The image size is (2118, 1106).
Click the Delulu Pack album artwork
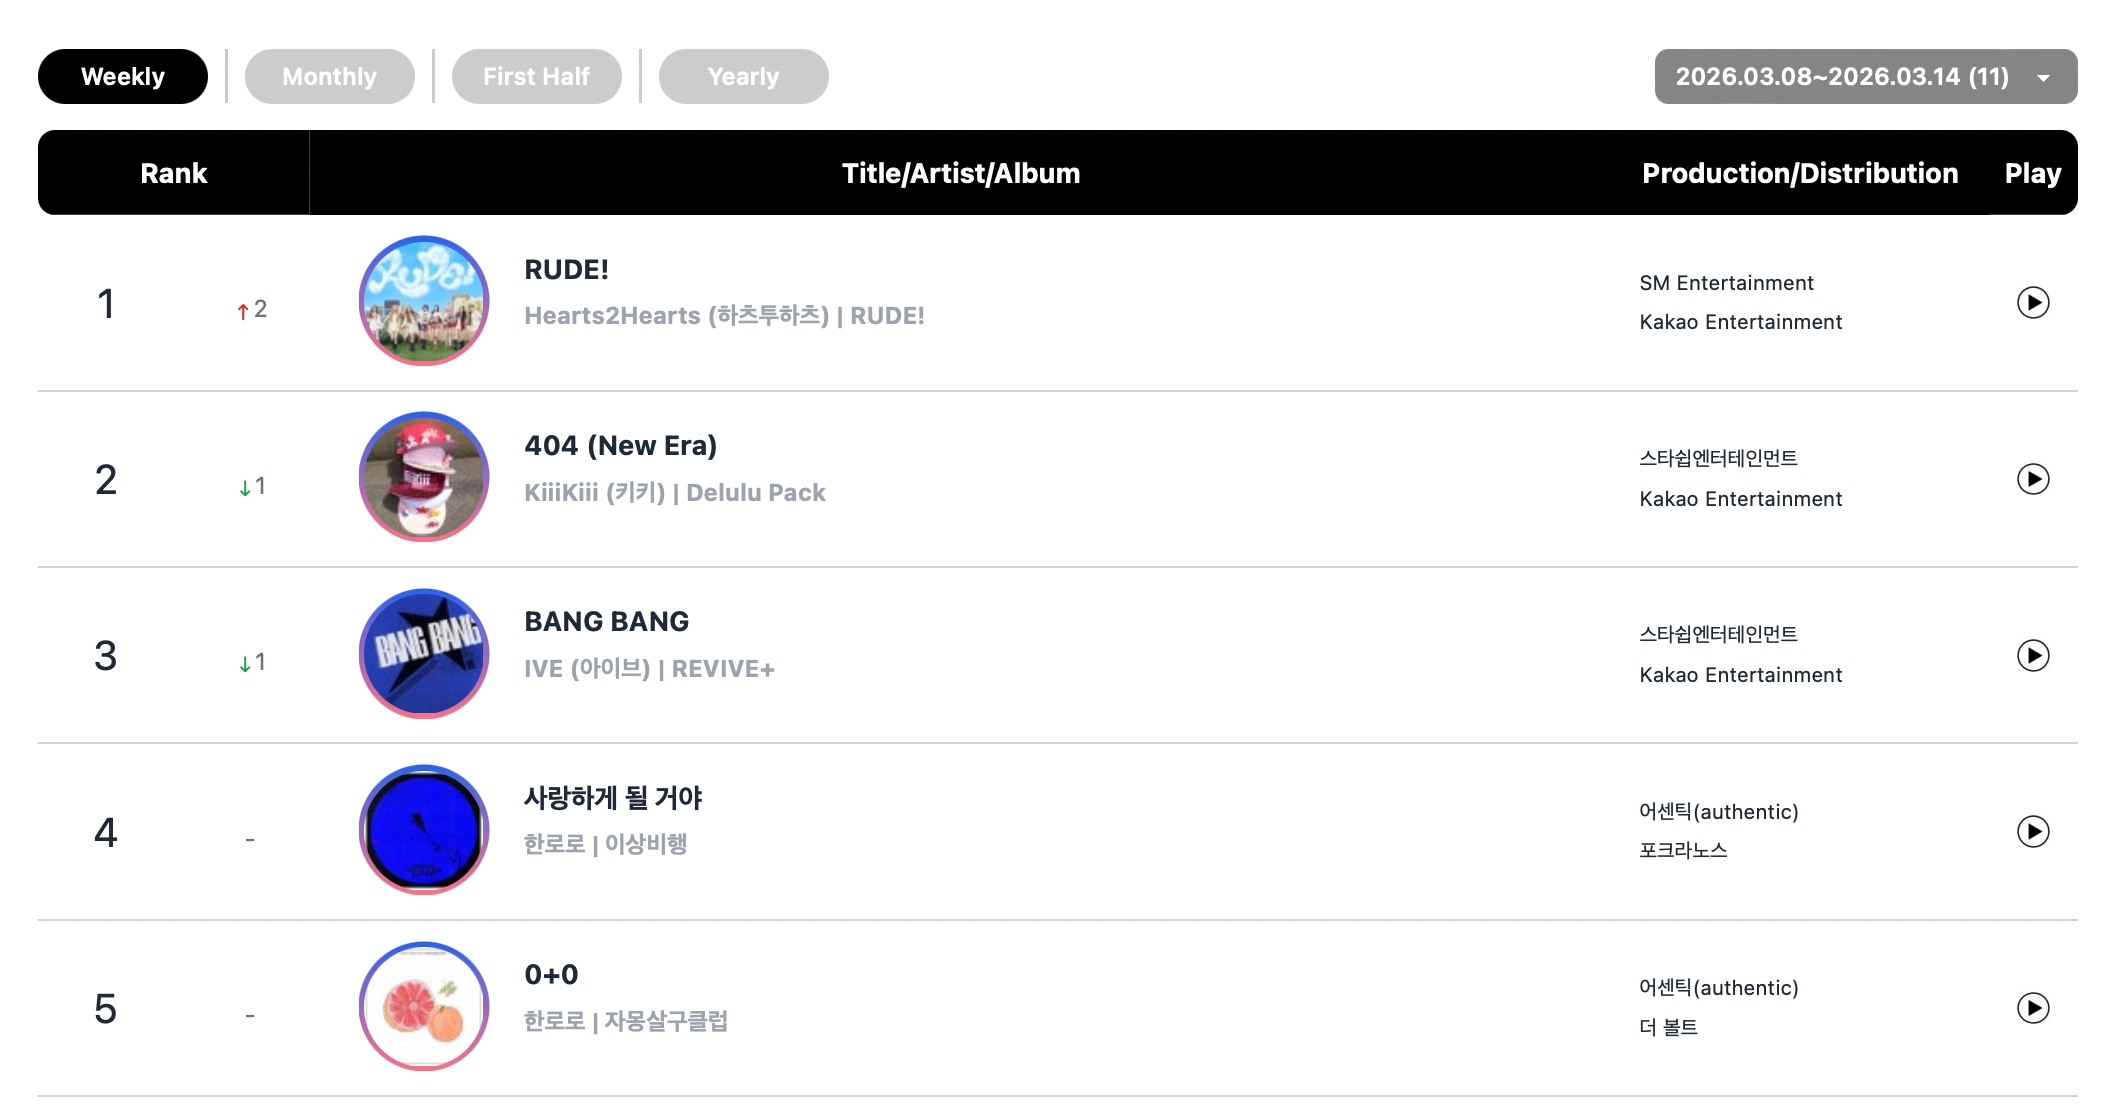coord(424,477)
